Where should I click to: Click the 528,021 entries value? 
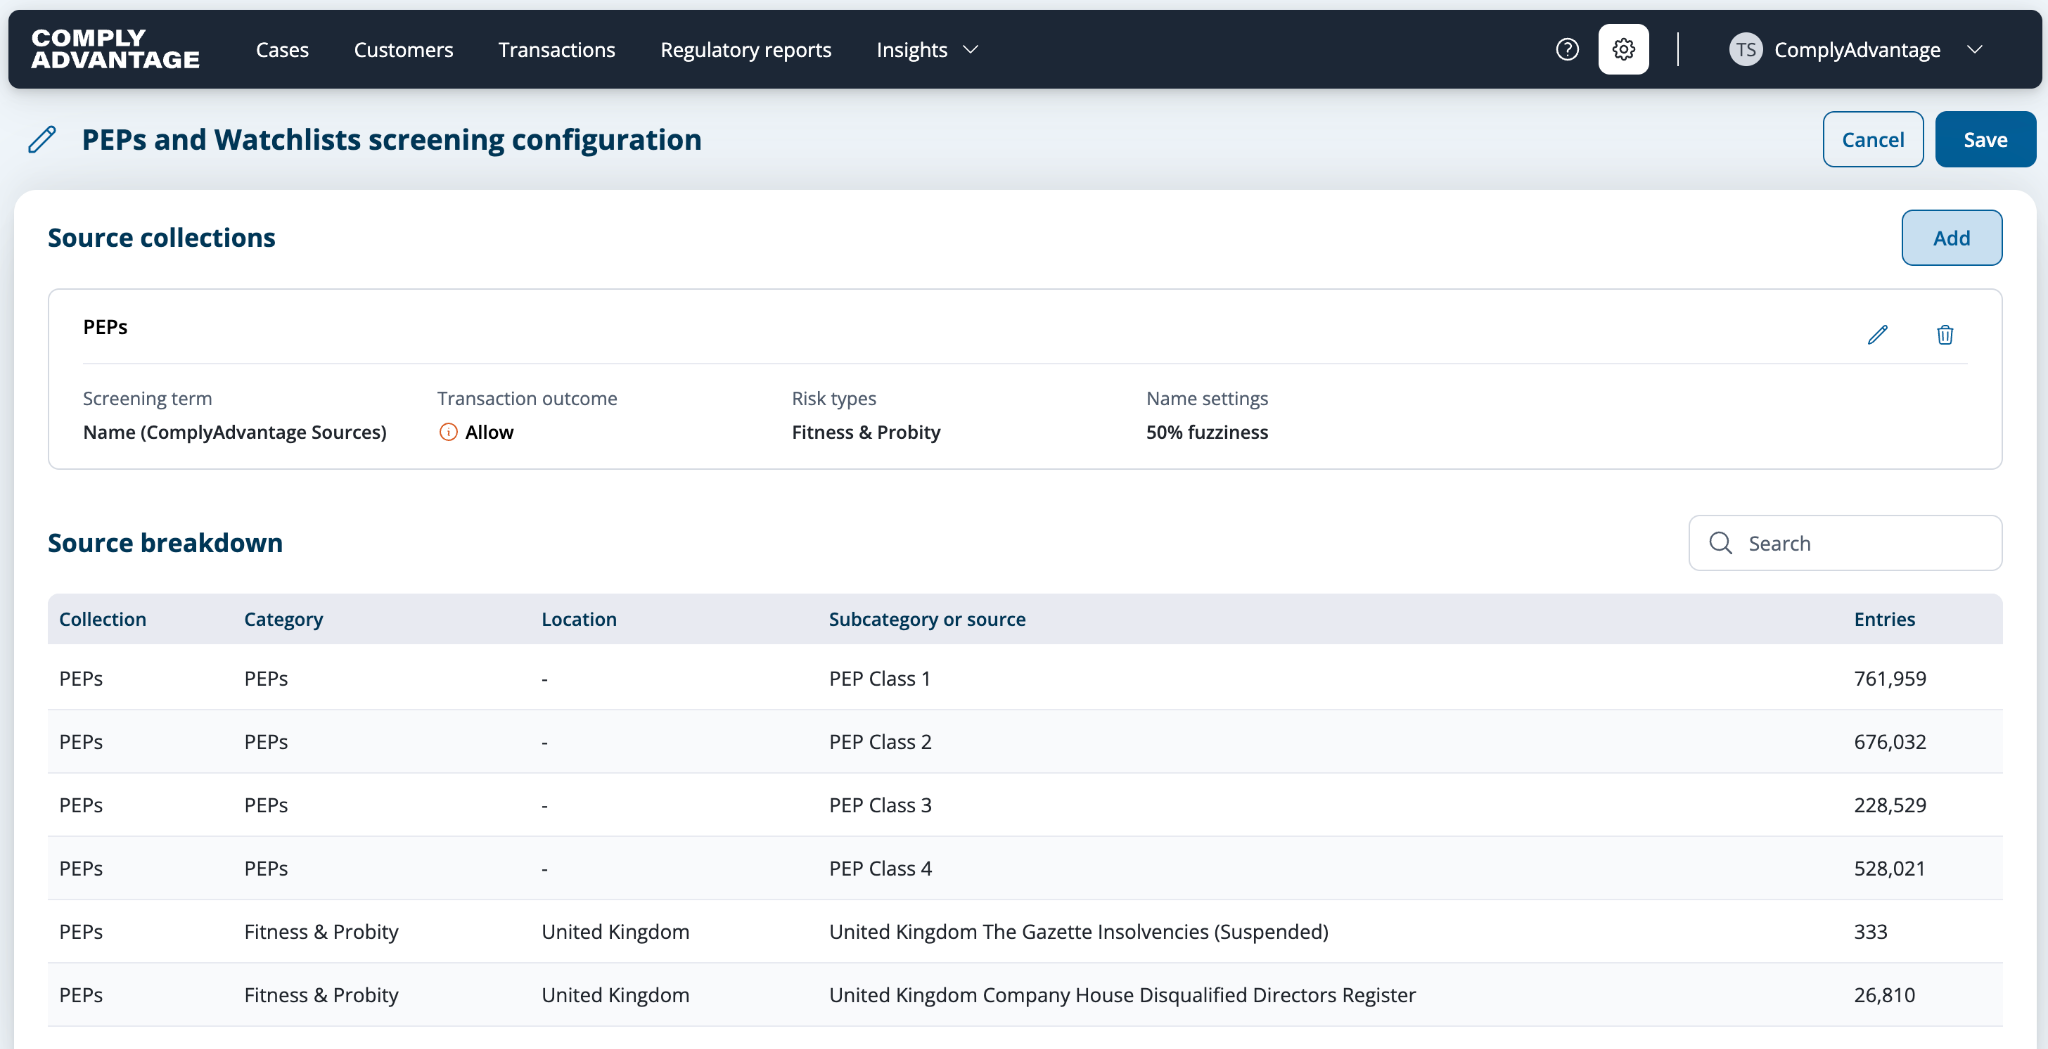[1890, 868]
